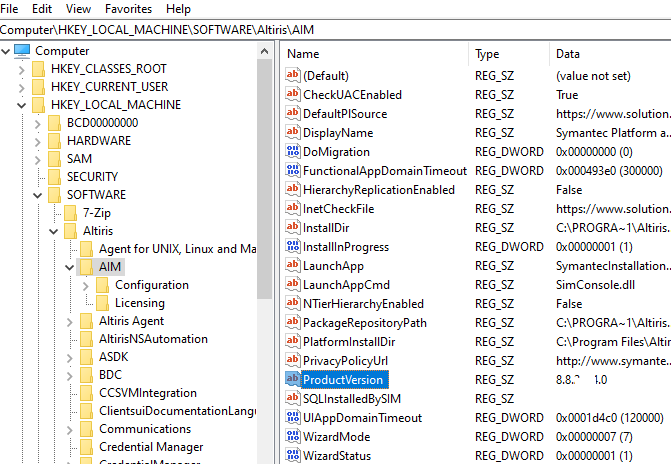Click the ProductVersion string value icon

(x=293, y=379)
